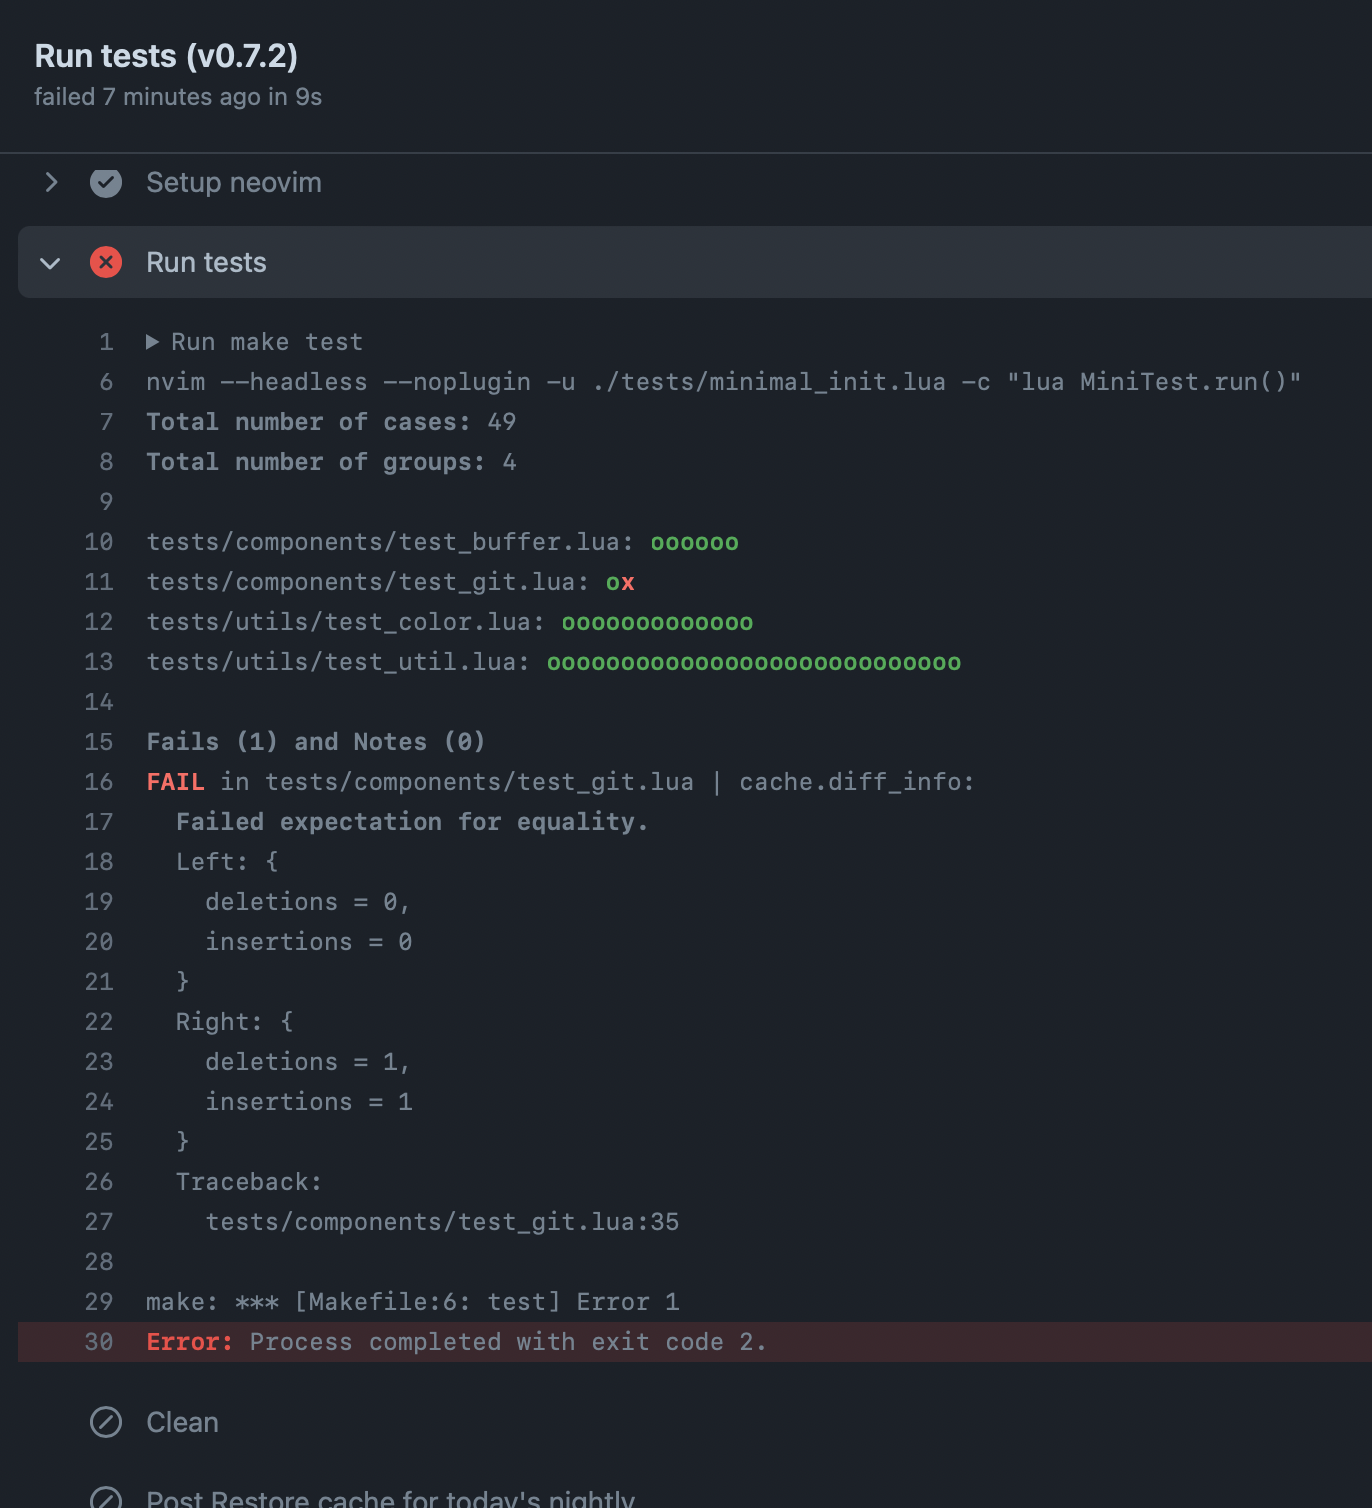Click 'Error: Process completed with exit code 2.'
Screen dimensions: 1372x1508
[x=457, y=1342]
